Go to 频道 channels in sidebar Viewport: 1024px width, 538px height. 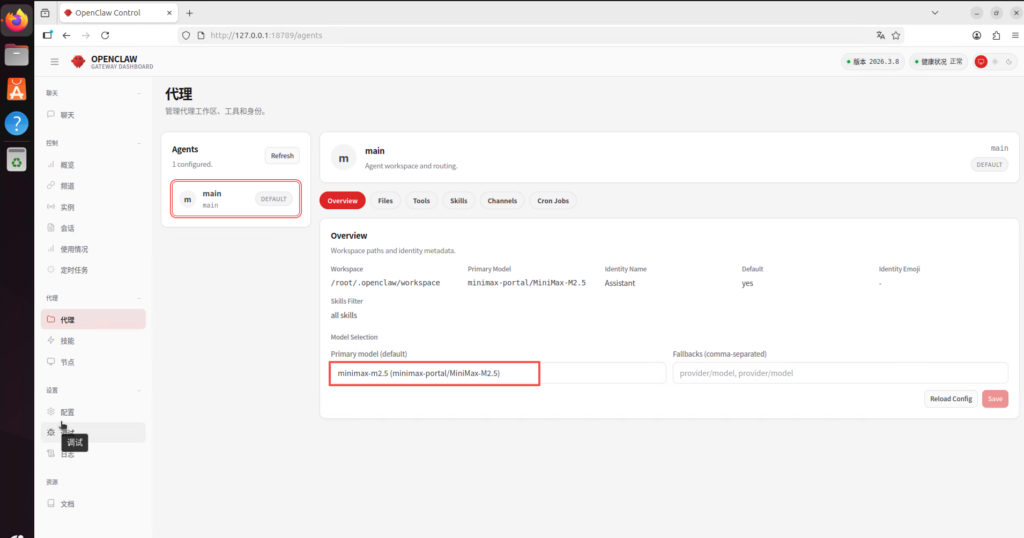(67, 186)
